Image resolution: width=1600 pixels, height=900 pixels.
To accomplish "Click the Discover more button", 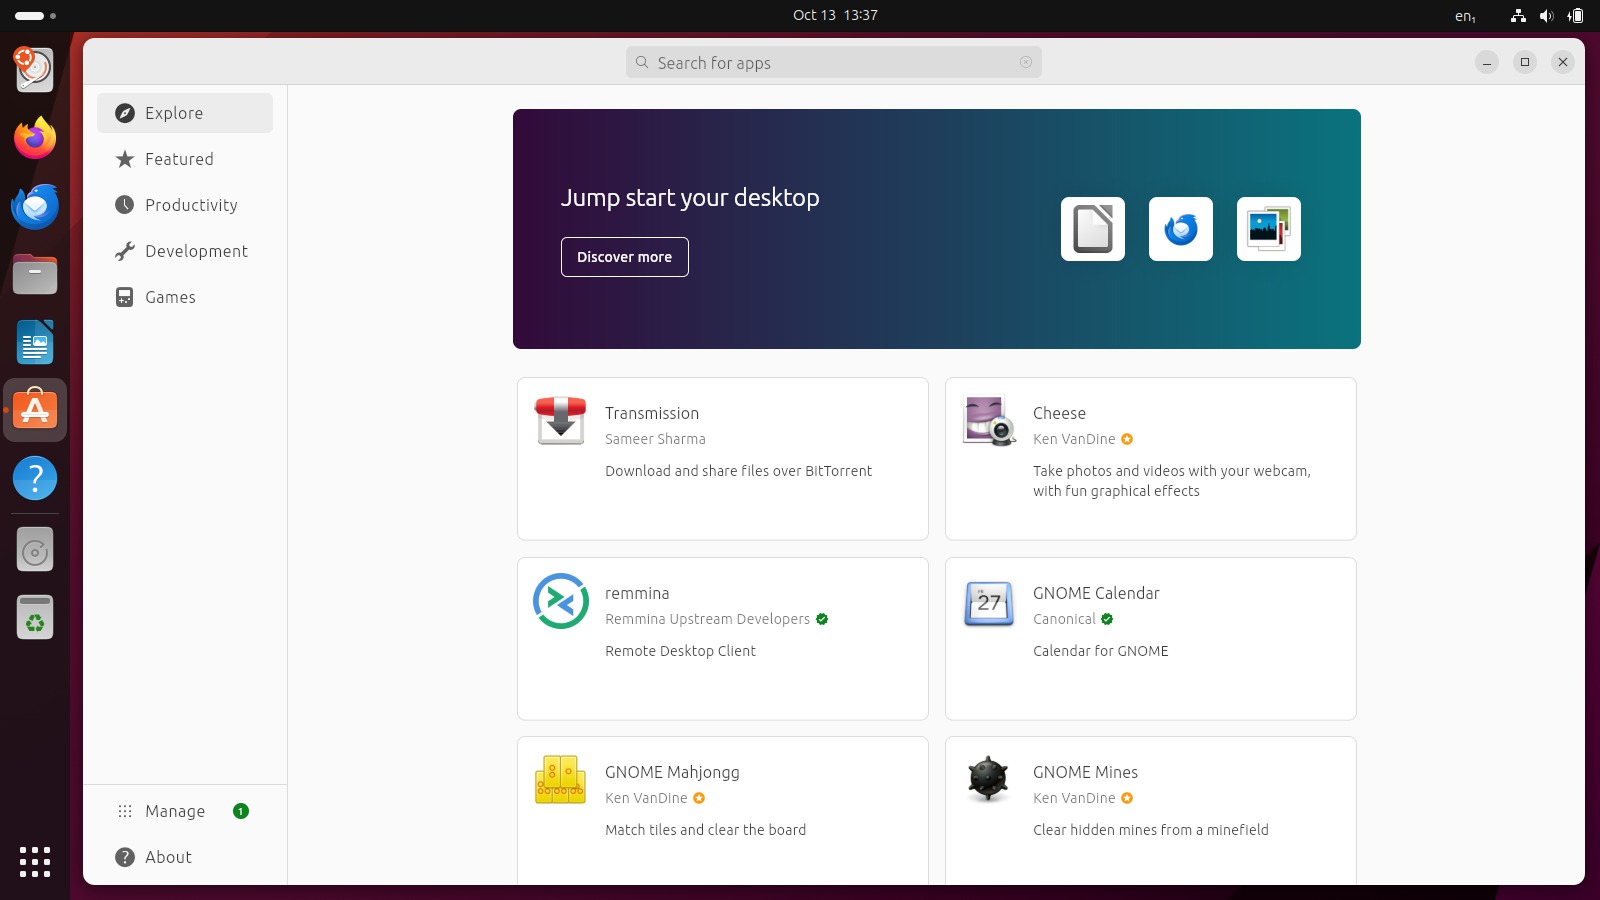I will 625,257.
